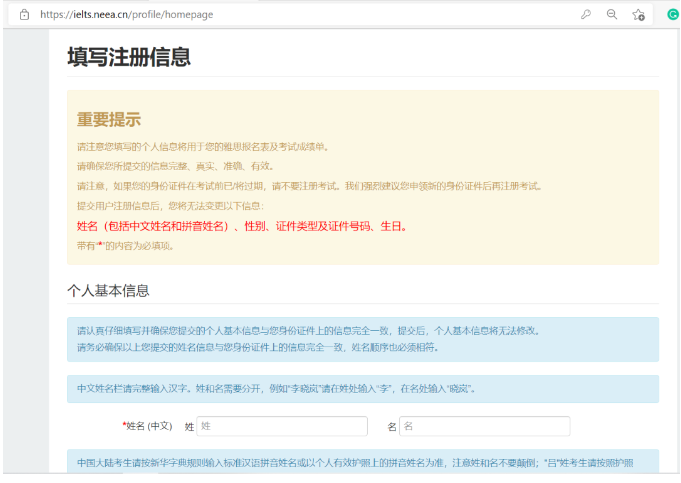This screenshot has height=483, width=681.
Task: Select the note starting 中国大陆考生请按新华字典
Action: pyautogui.click(x=355, y=463)
